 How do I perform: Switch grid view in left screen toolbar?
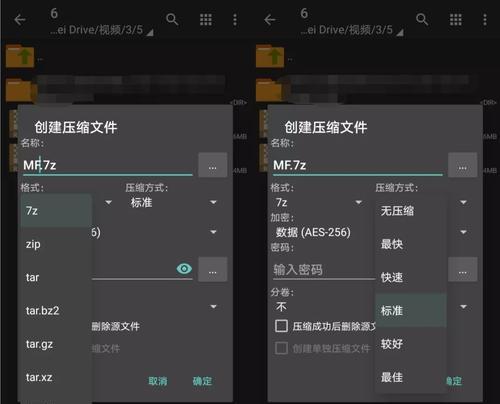click(206, 20)
